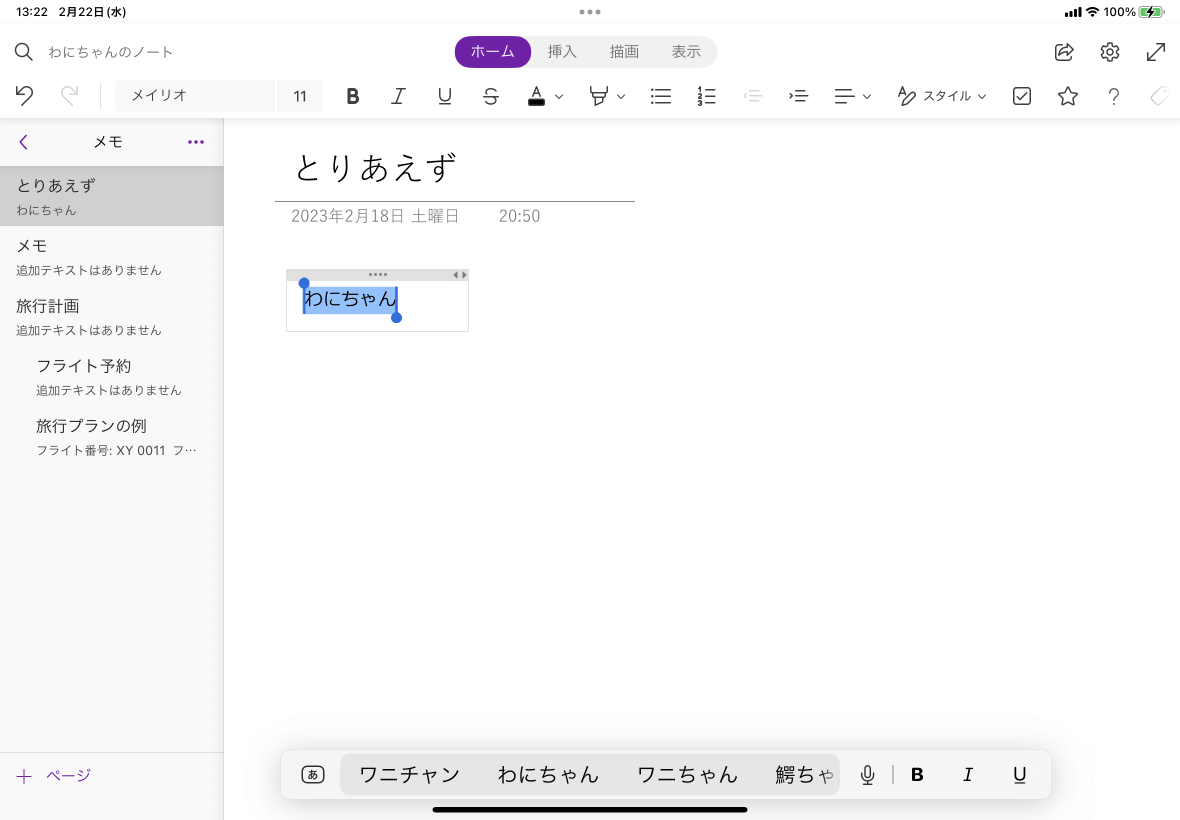Open the settings gear icon
Image resolution: width=1180 pixels, height=820 pixels.
(1110, 52)
